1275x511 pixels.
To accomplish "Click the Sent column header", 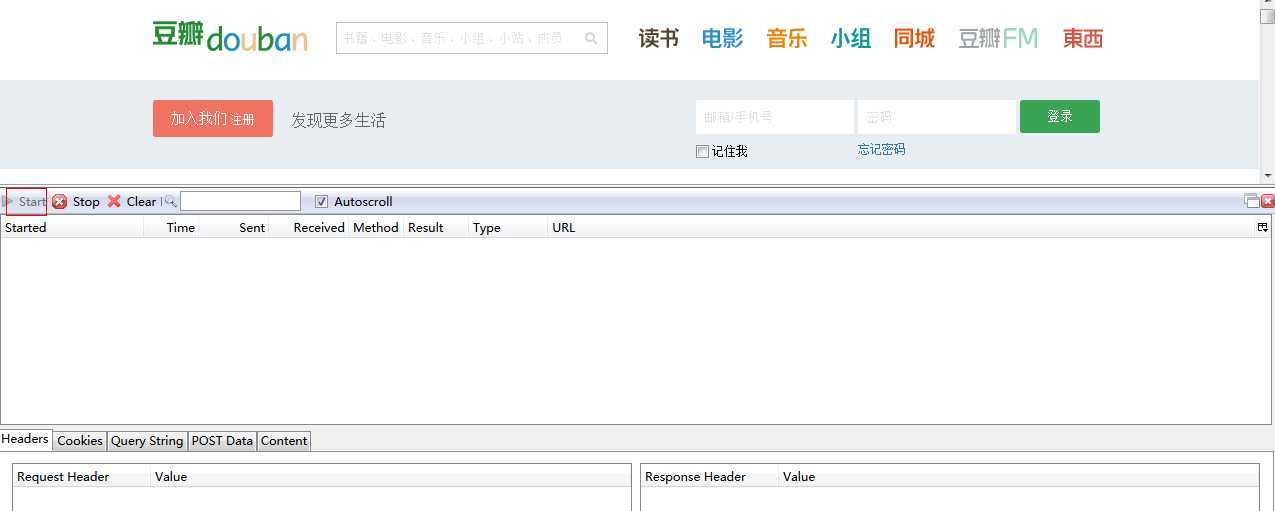I will pos(234,227).
